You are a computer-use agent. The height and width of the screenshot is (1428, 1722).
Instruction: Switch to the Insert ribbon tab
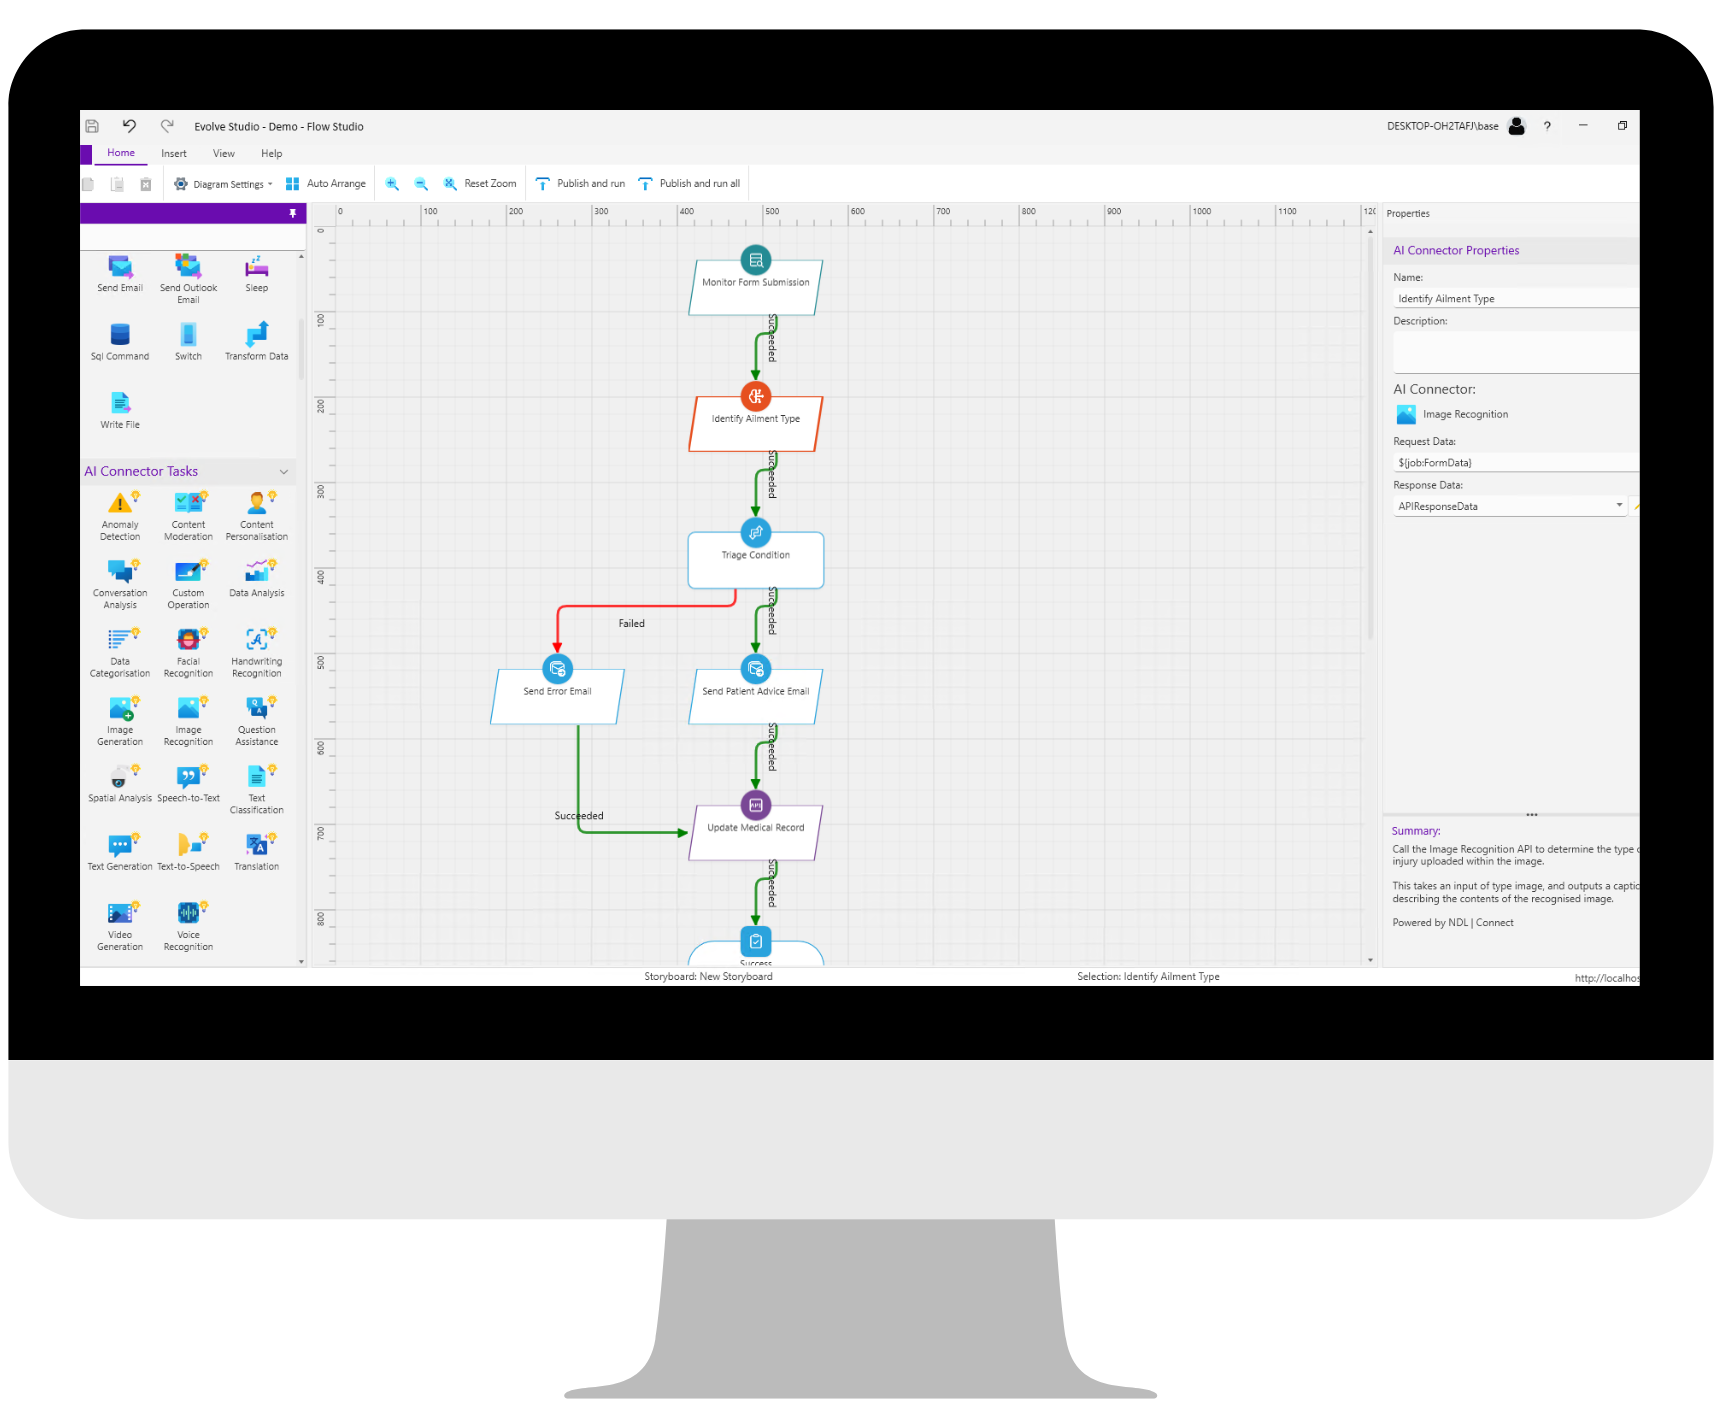[x=174, y=153]
